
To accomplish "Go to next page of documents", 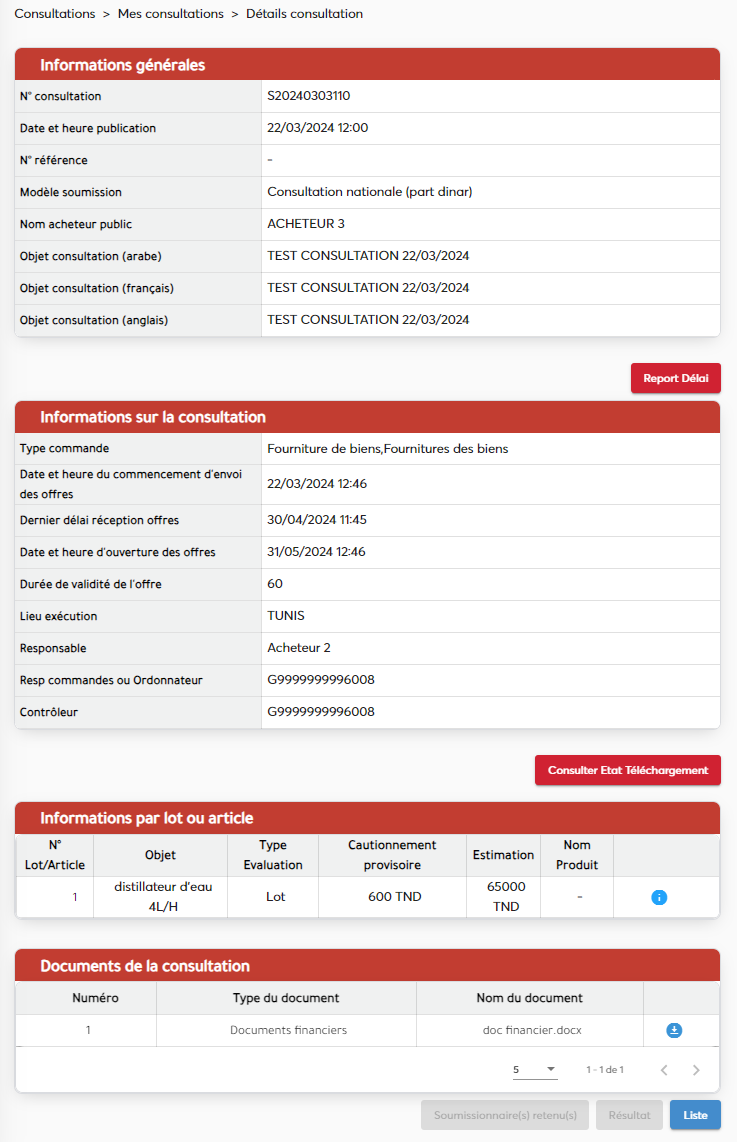I will (696, 1070).
